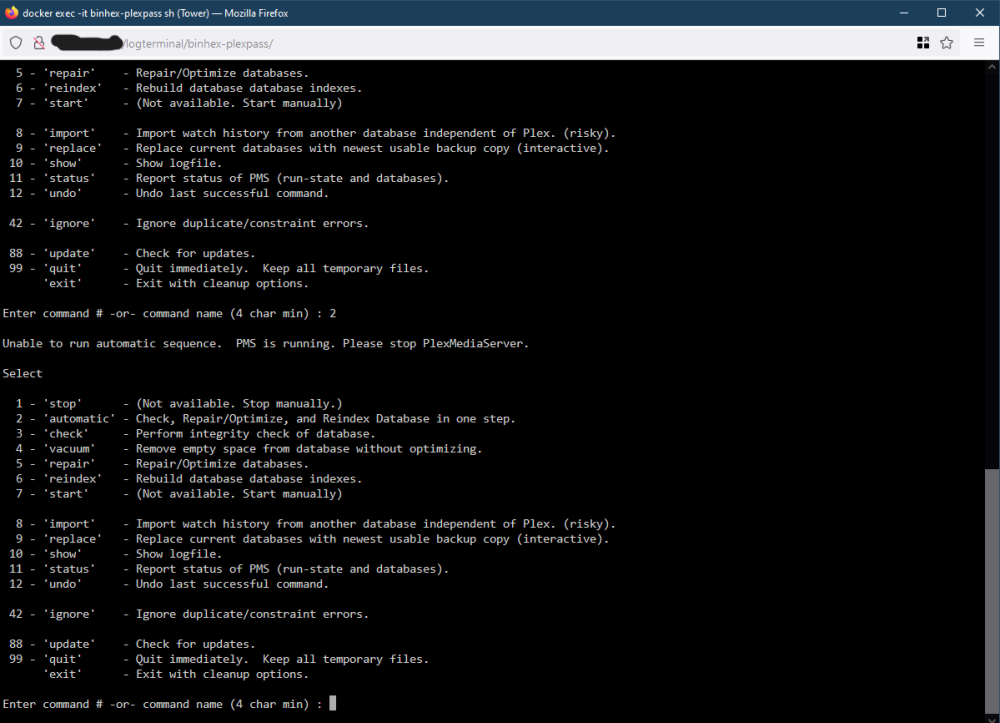Click the command prompt cursor at bottom
This screenshot has height=723, width=1000.
[332, 703]
